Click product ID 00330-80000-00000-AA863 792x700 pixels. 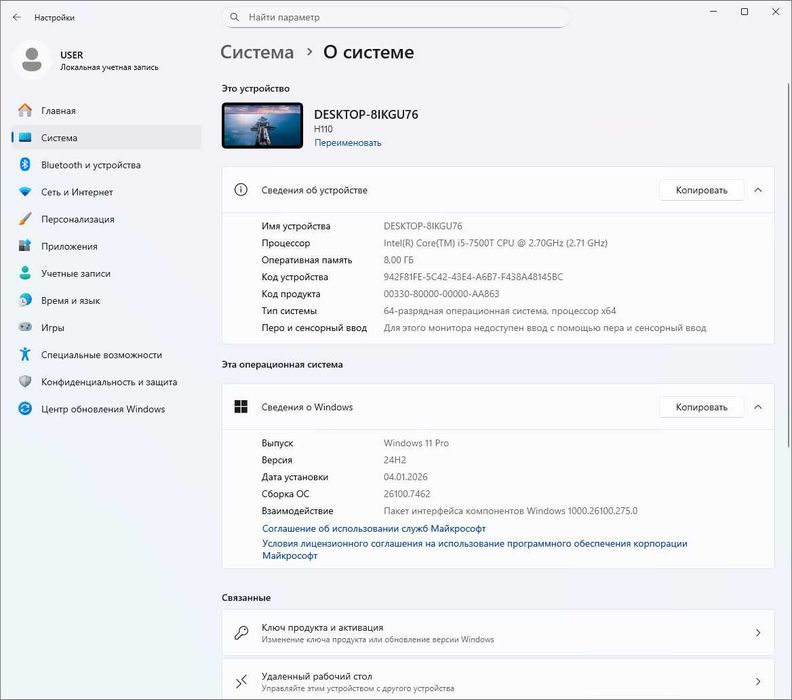[x=441, y=294]
